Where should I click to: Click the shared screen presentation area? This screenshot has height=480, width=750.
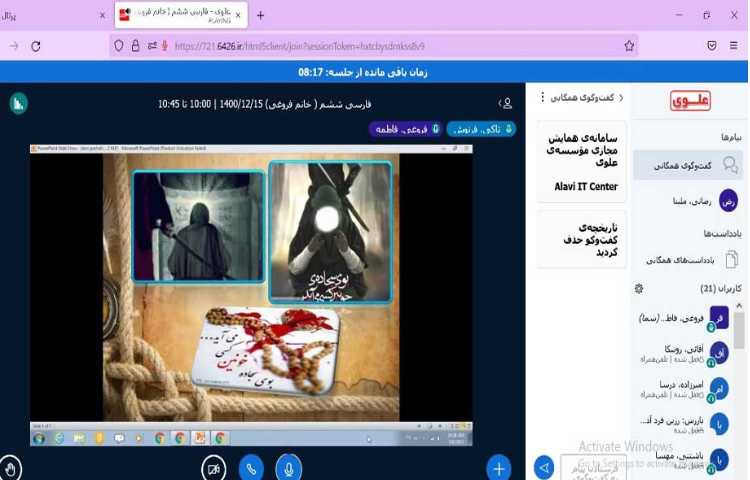click(x=251, y=295)
